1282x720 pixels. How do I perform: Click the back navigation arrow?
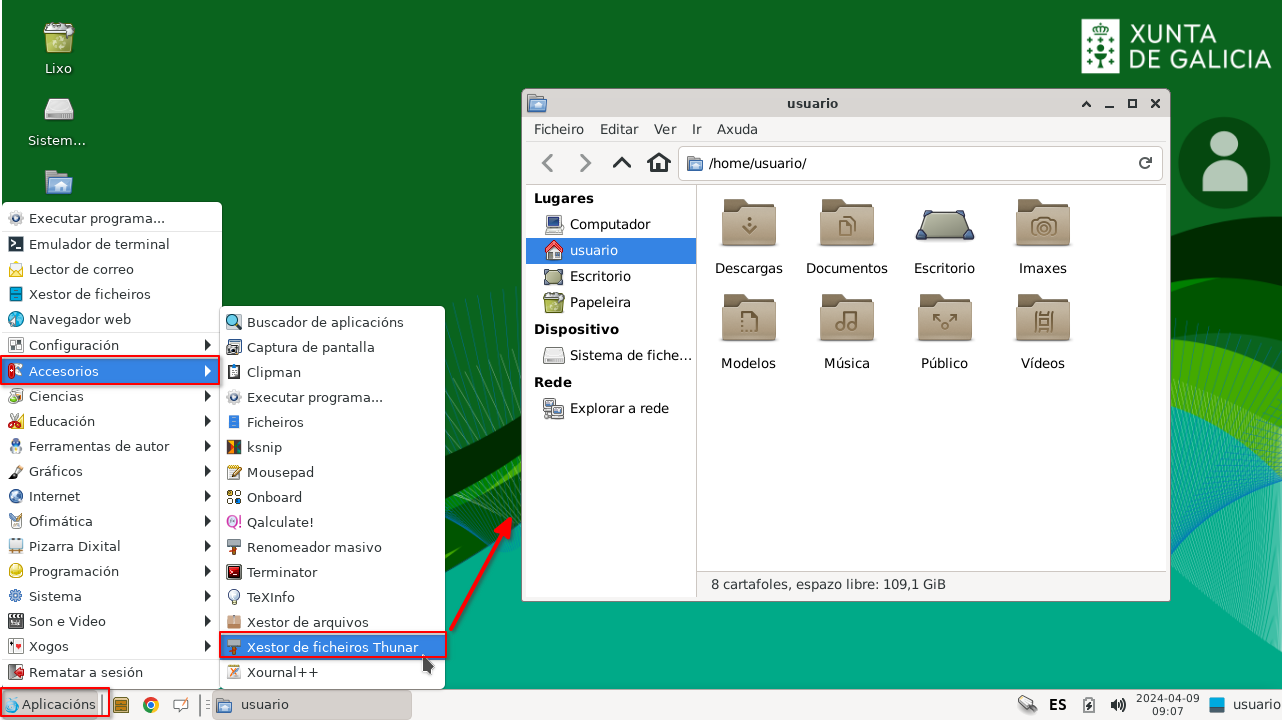pos(548,163)
